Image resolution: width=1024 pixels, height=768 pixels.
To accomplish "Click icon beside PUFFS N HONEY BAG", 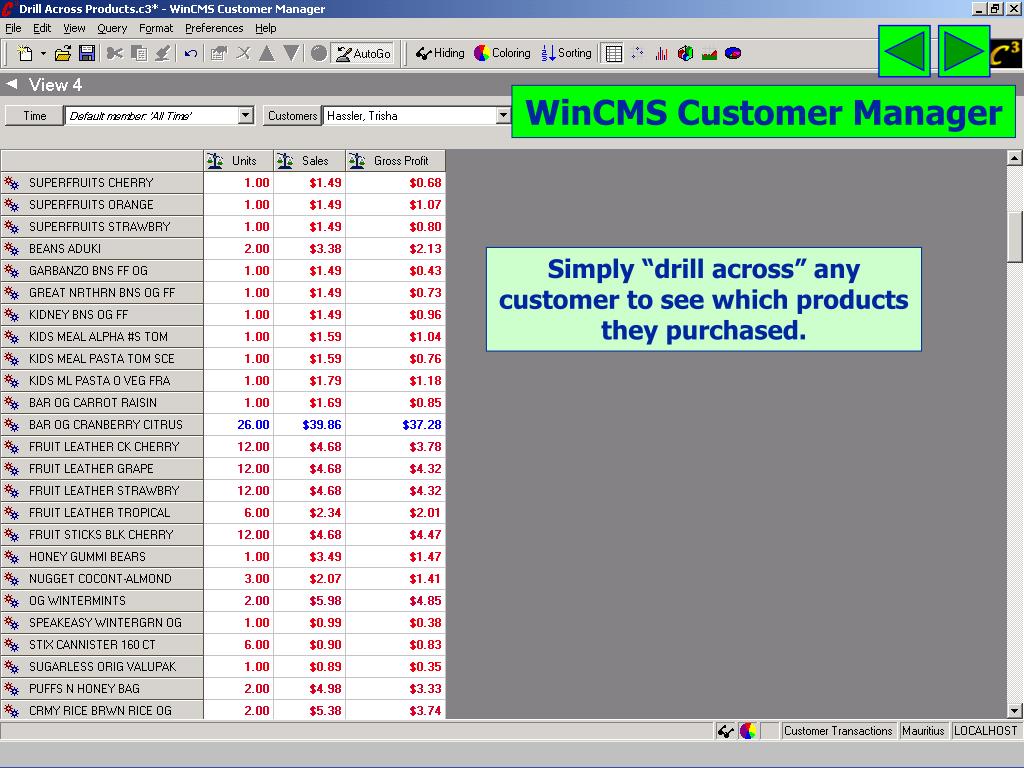I will click(x=12, y=689).
